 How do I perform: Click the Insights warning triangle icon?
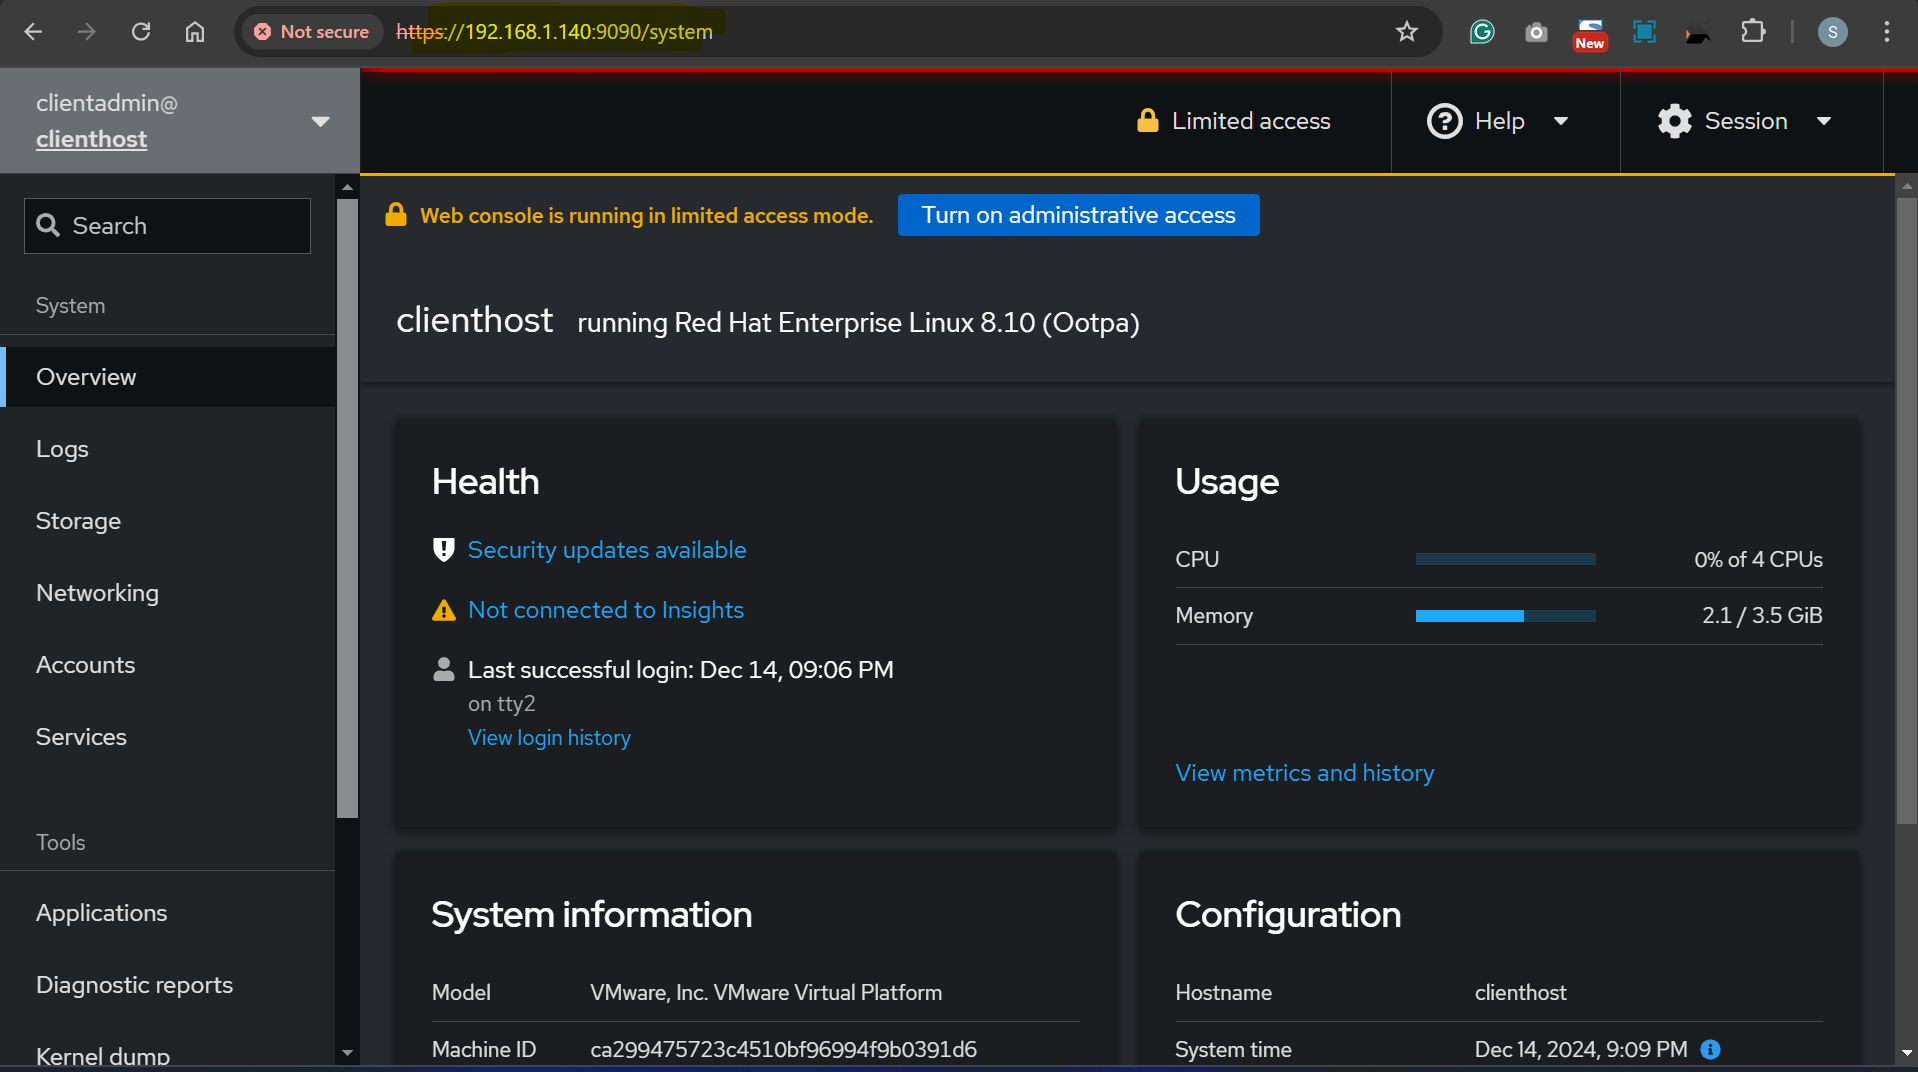[443, 610]
